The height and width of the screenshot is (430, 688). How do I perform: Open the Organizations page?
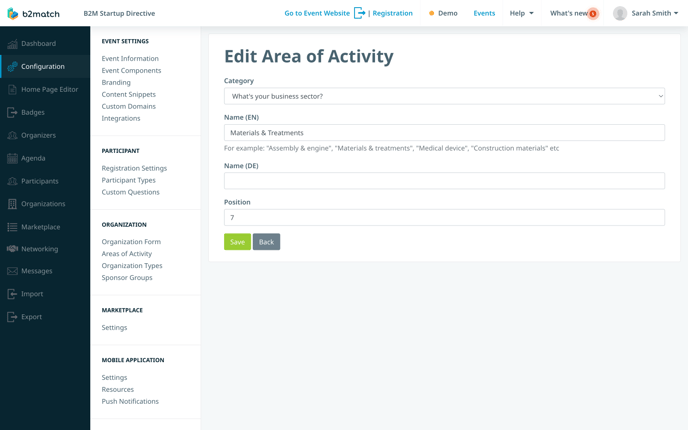(43, 204)
